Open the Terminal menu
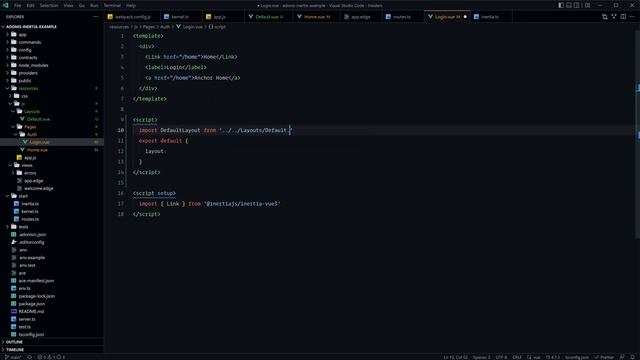 click(x=112, y=5)
